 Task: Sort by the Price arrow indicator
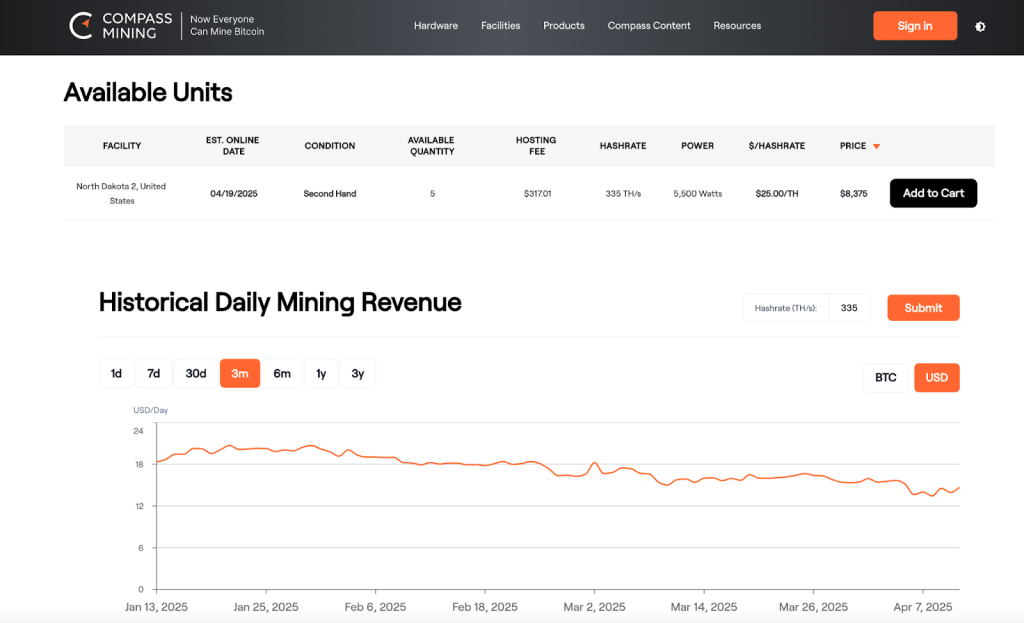click(x=876, y=147)
